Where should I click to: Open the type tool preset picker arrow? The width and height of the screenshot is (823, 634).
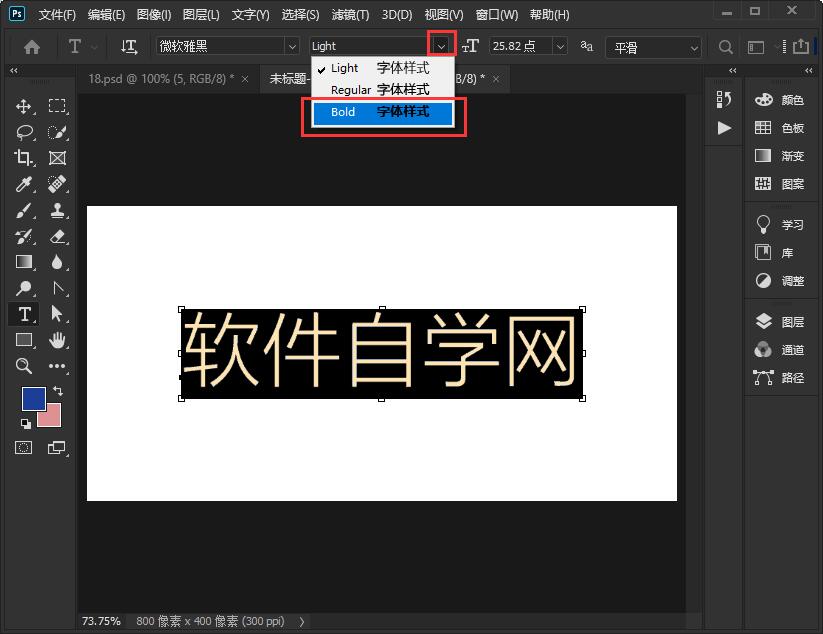click(94, 47)
